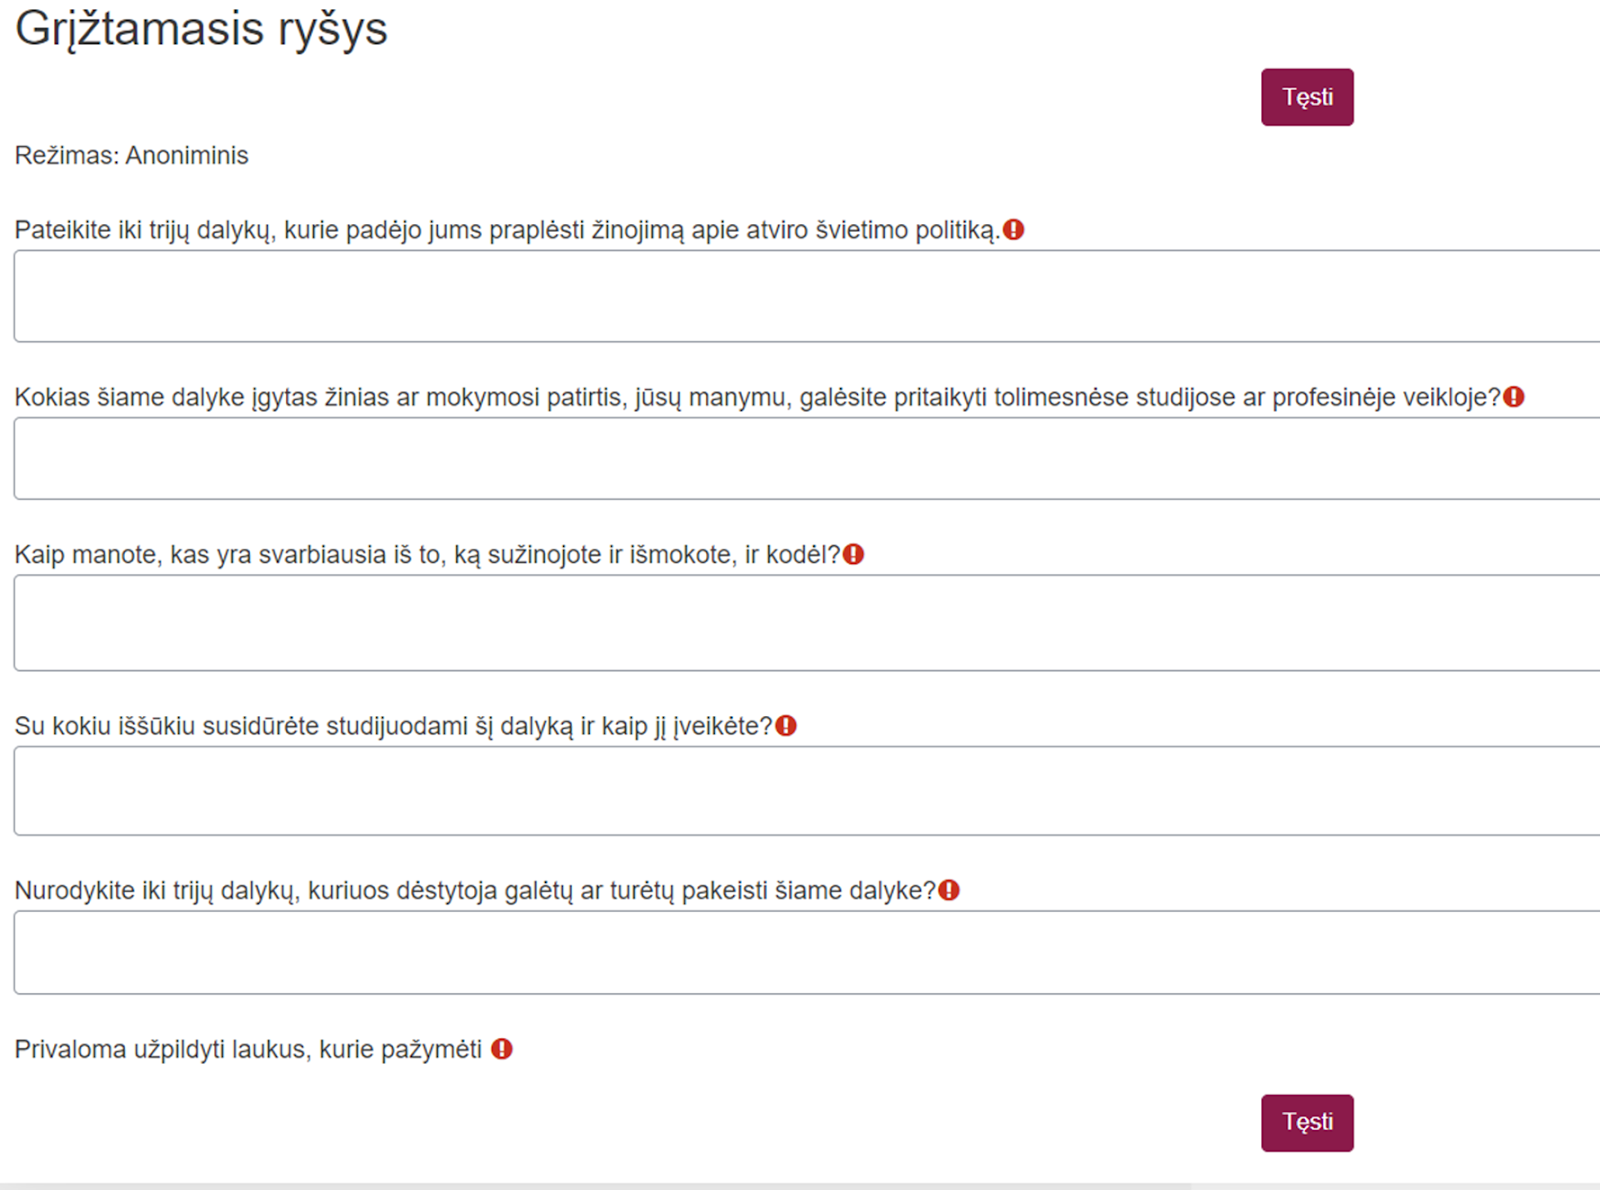
Task: Focus the answer box for 'Pateikite iki trijų dalykų'
Action: 807,296
